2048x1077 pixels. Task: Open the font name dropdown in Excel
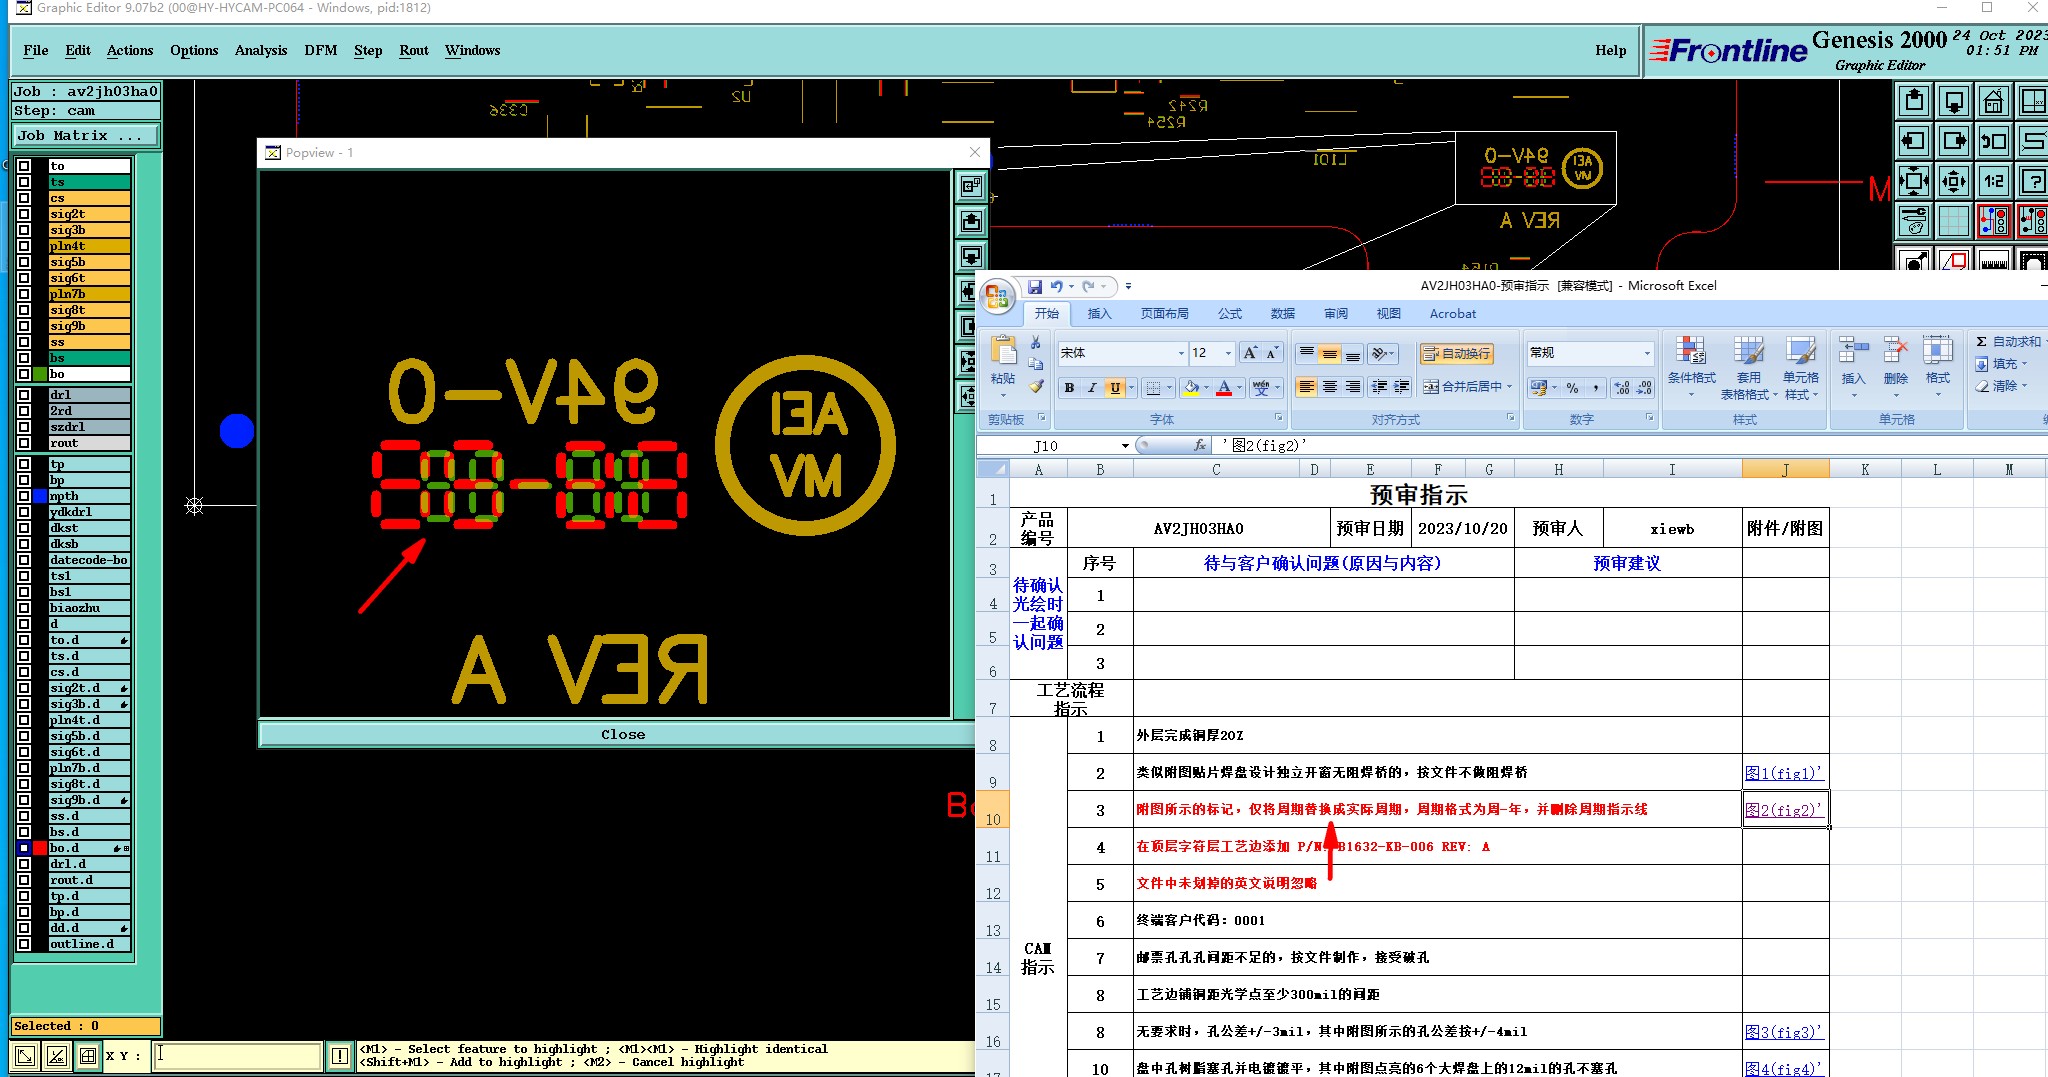point(1181,353)
